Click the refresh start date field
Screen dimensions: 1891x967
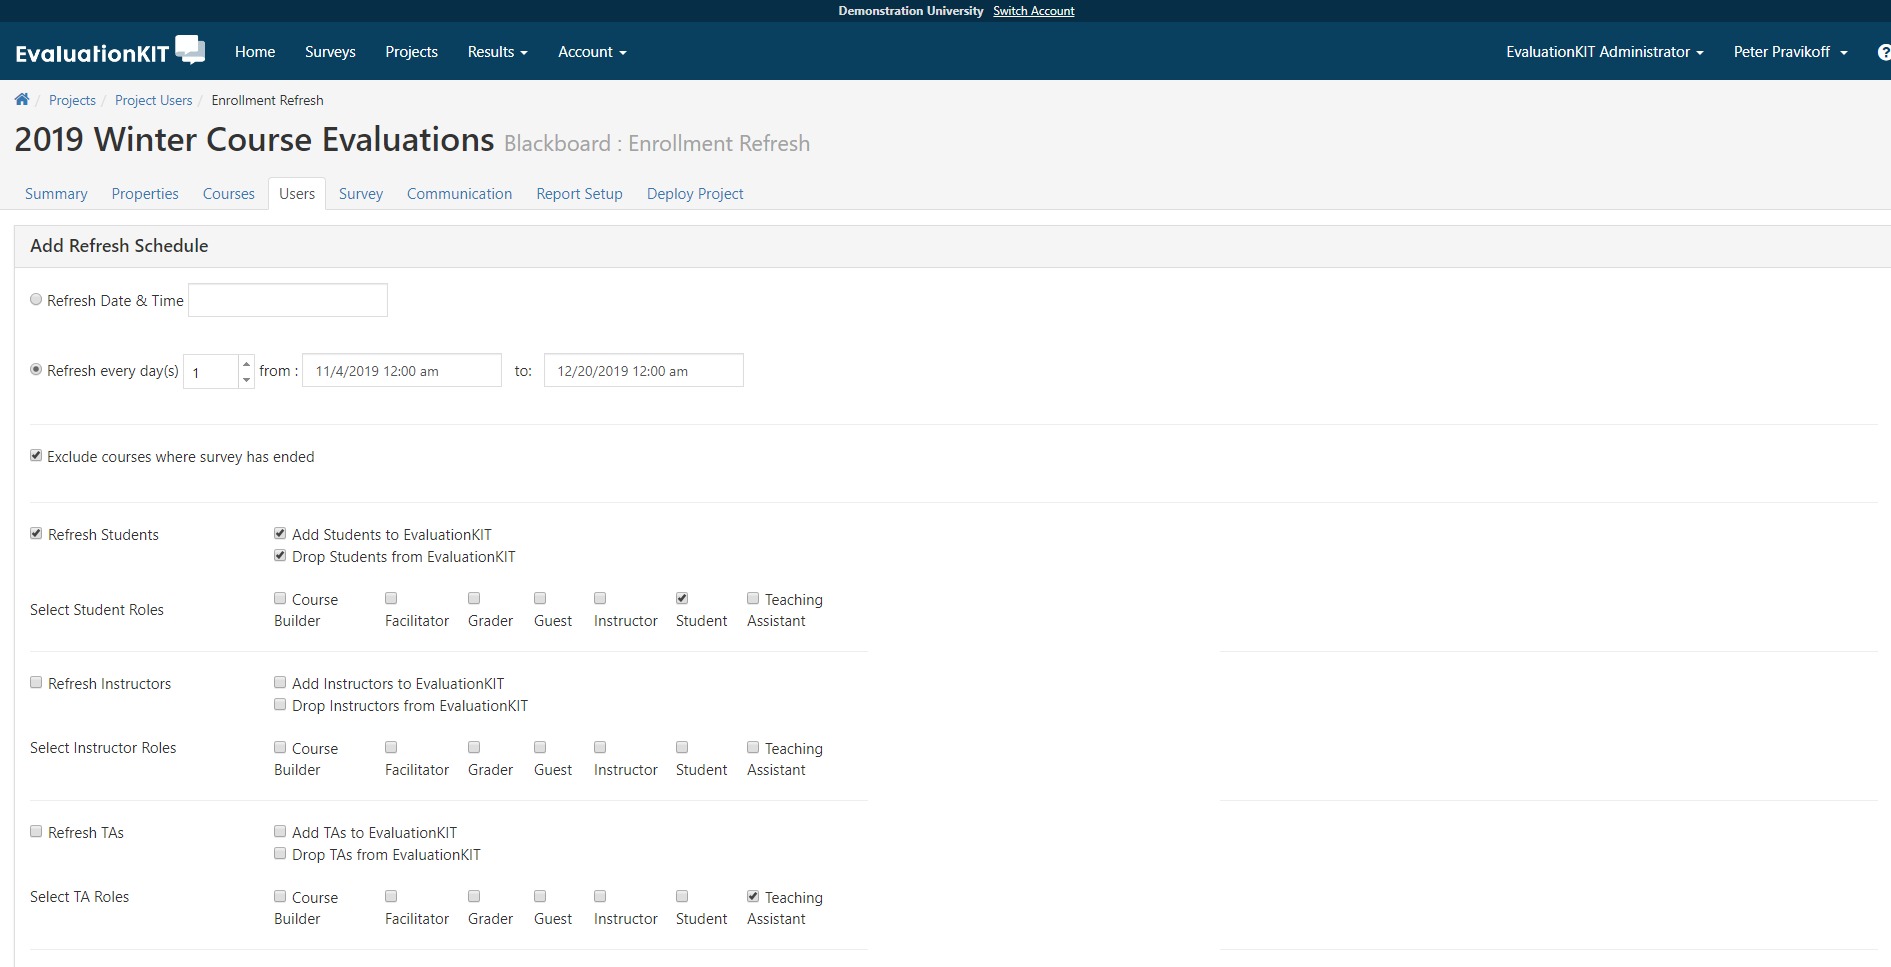401,371
